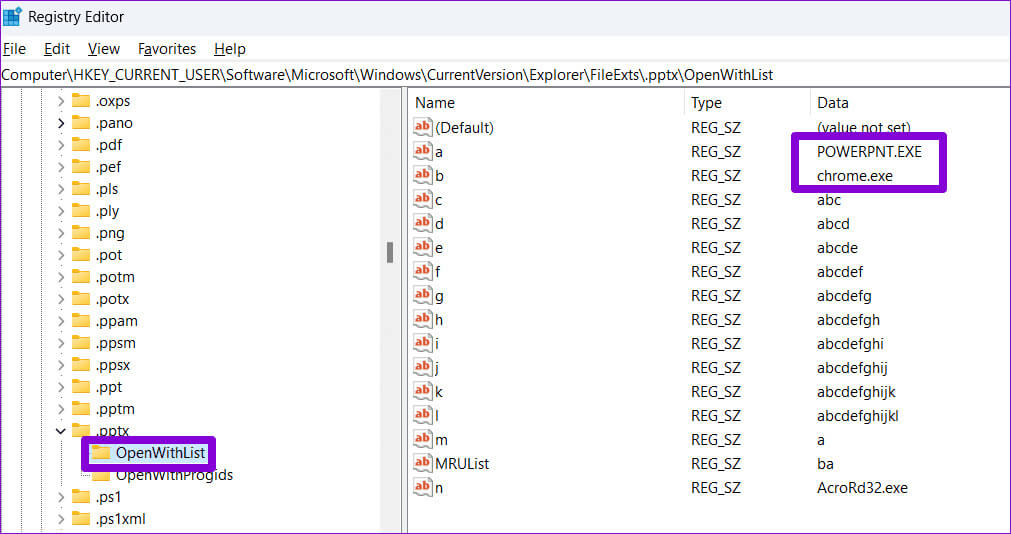Select the .ppsm folder icon
The width and height of the screenshot is (1011, 534).
click(x=81, y=342)
